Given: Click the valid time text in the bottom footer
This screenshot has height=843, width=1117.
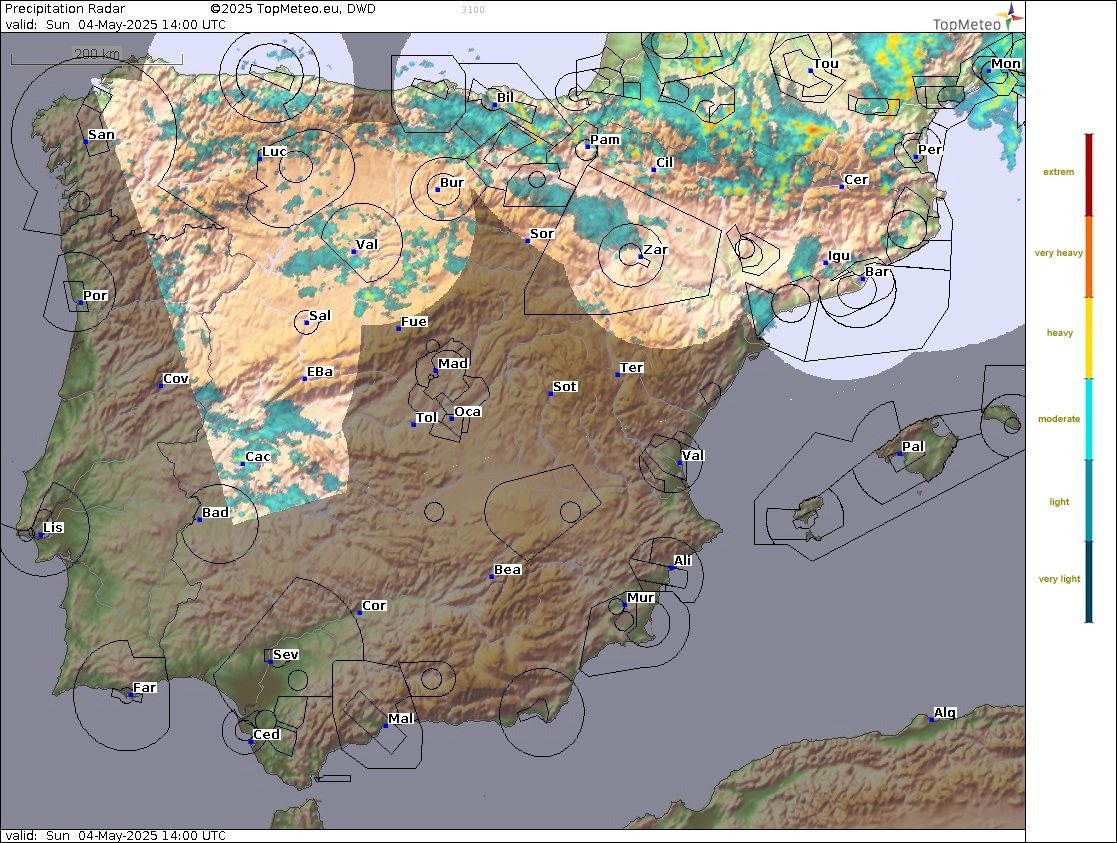Looking at the screenshot, I should pos(115,835).
